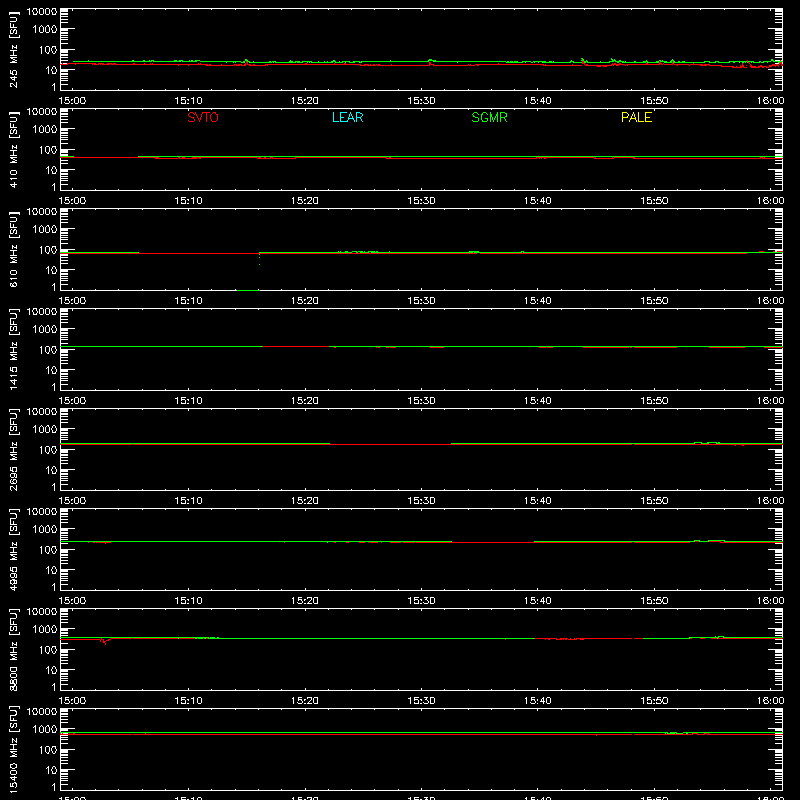The height and width of the screenshot is (800, 800).
Task: Click 15:50 tick under the 410 MHz plot
Action: (x=654, y=201)
